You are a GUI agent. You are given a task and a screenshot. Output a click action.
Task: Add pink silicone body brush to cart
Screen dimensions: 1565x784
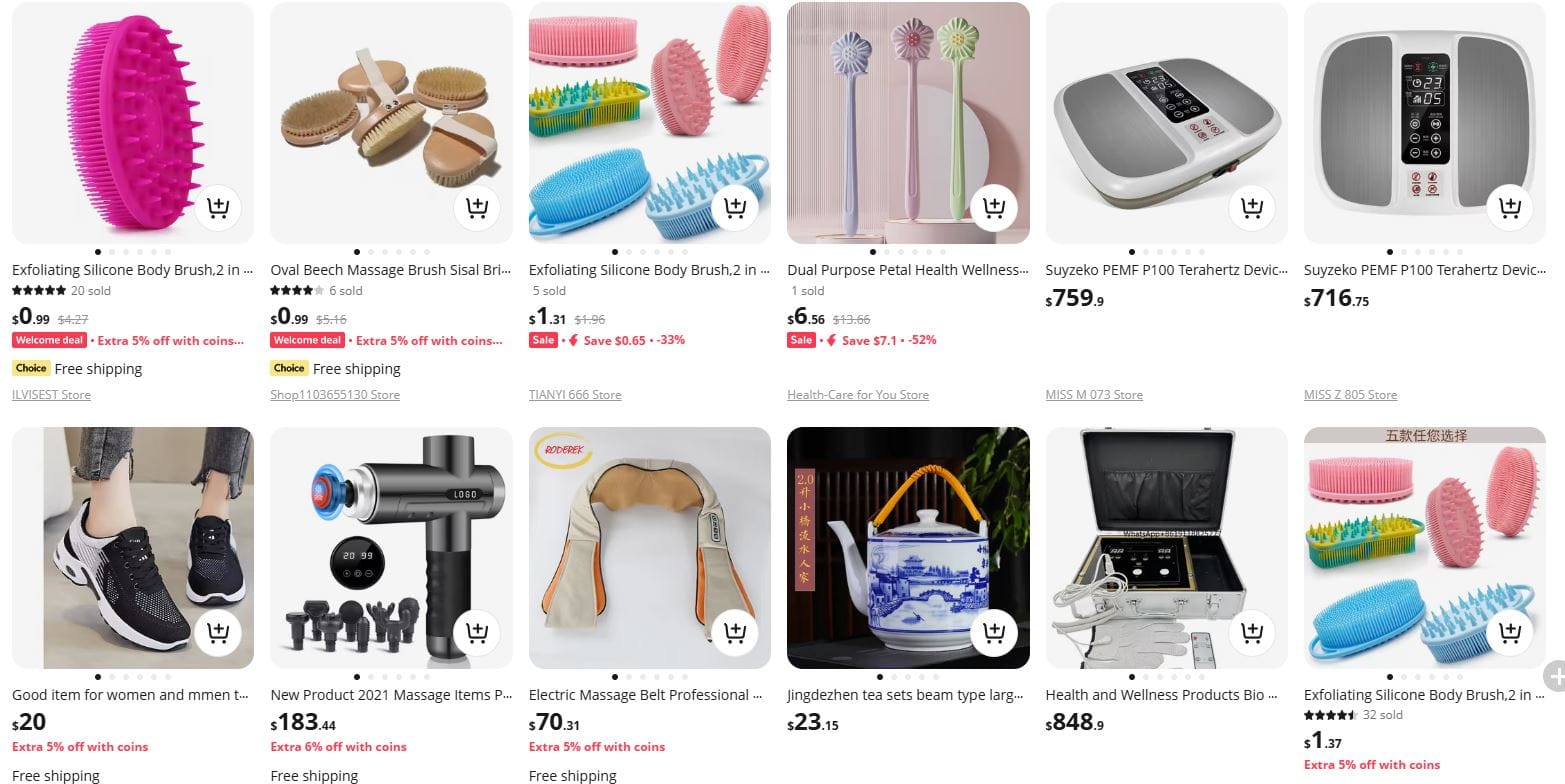[x=218, y=208]
